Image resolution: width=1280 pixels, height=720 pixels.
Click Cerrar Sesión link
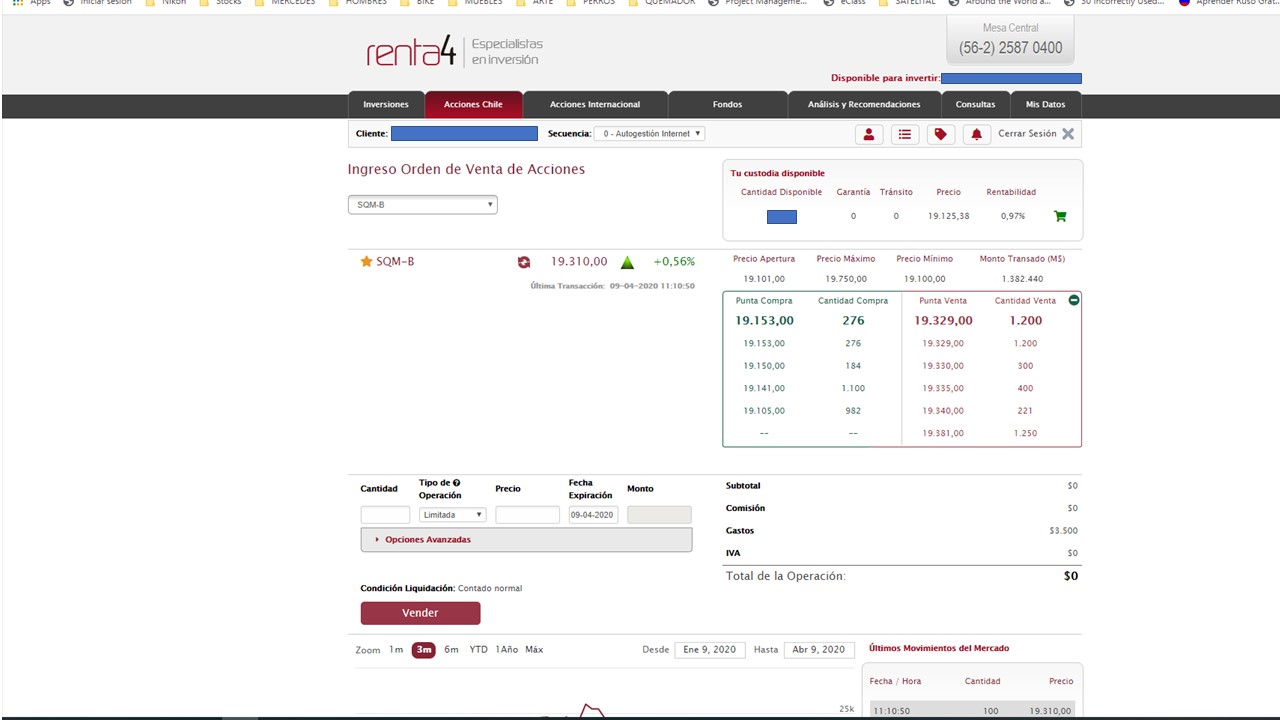pos(1027,134)
